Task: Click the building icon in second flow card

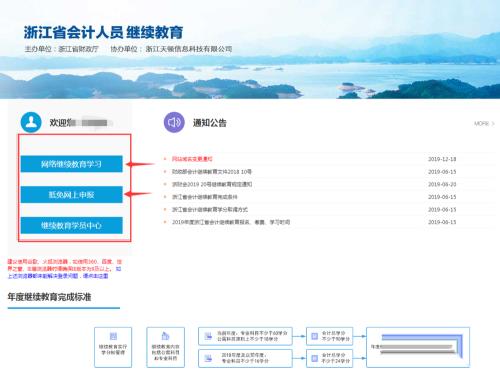Action: (x=165, y=336)
